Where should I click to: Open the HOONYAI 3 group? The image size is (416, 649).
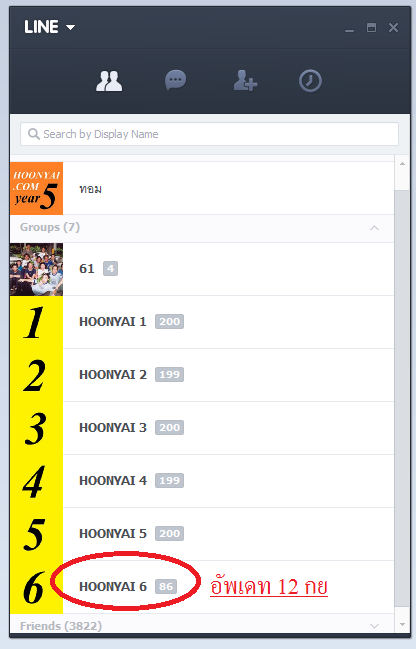202,428
